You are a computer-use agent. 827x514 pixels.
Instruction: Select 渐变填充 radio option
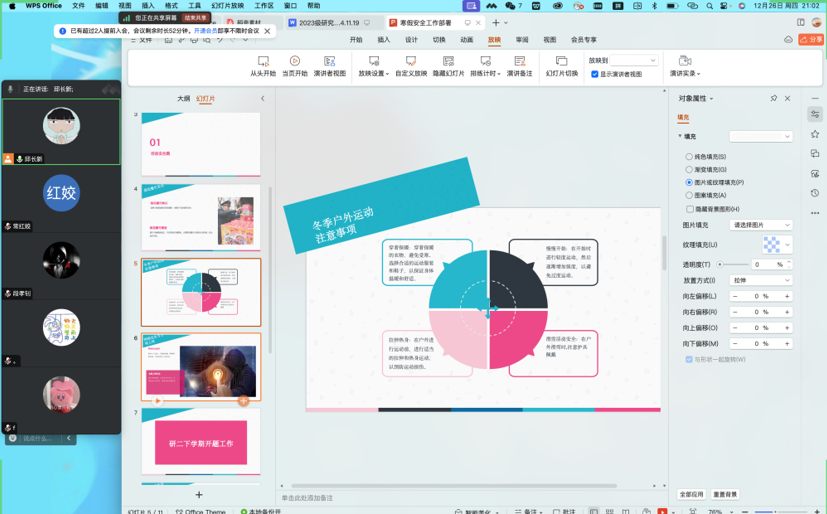(689, 170)
